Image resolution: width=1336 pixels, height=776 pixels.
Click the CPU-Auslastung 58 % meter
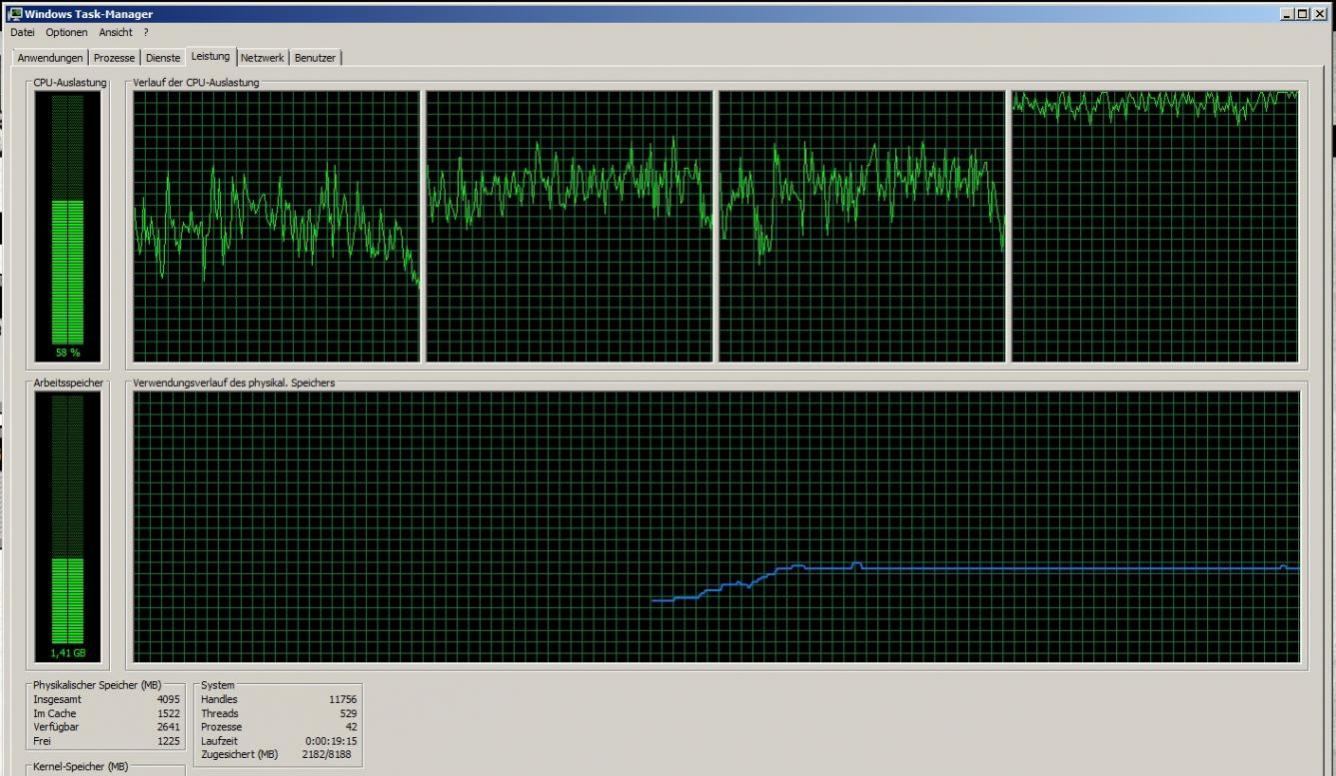pyautogui.click(x=68, y=226)
